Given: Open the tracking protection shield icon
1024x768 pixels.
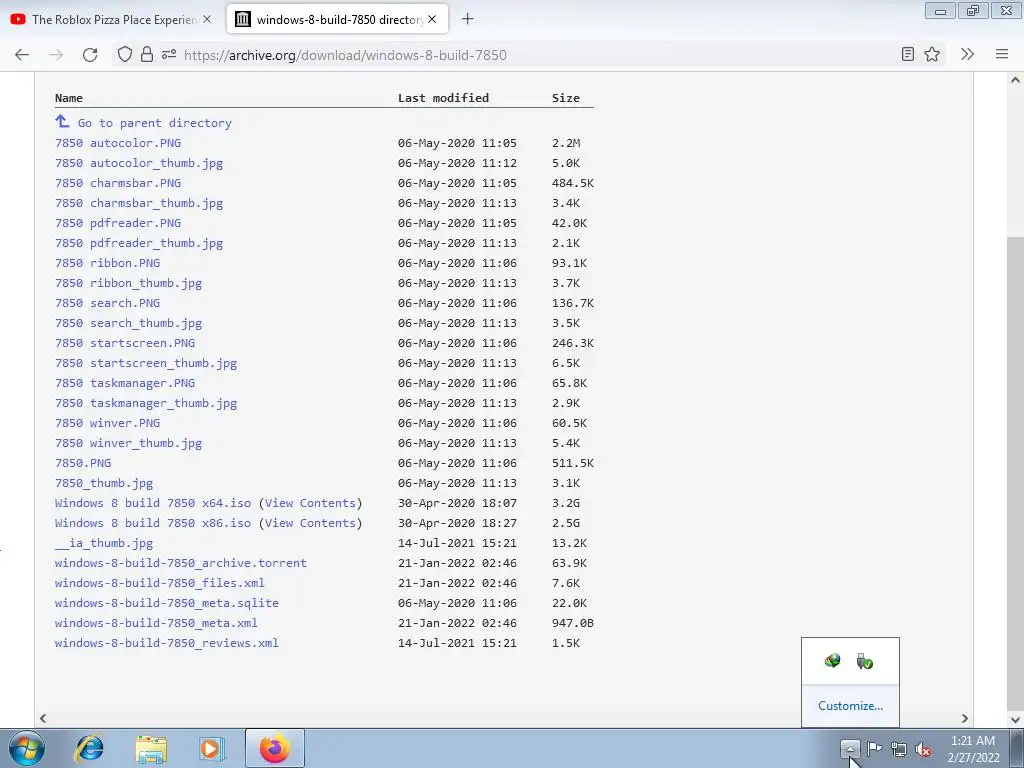Looking at the screenshot, I should [125, 55].
